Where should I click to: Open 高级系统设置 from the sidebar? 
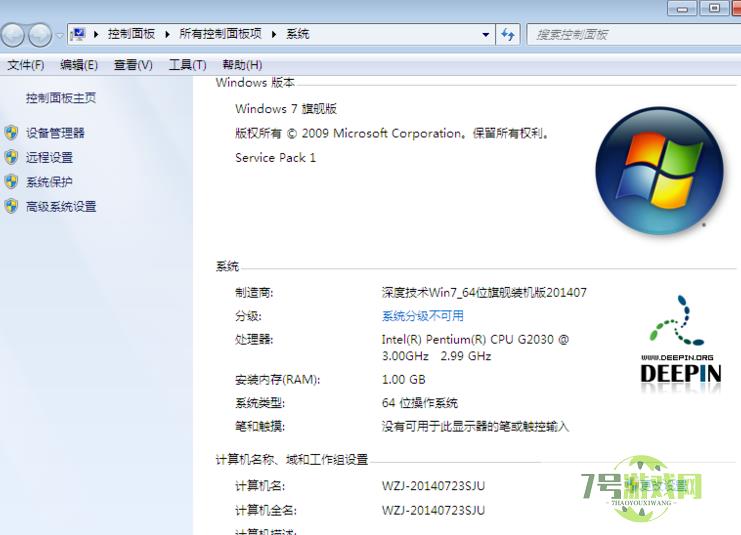coord(61,207)
